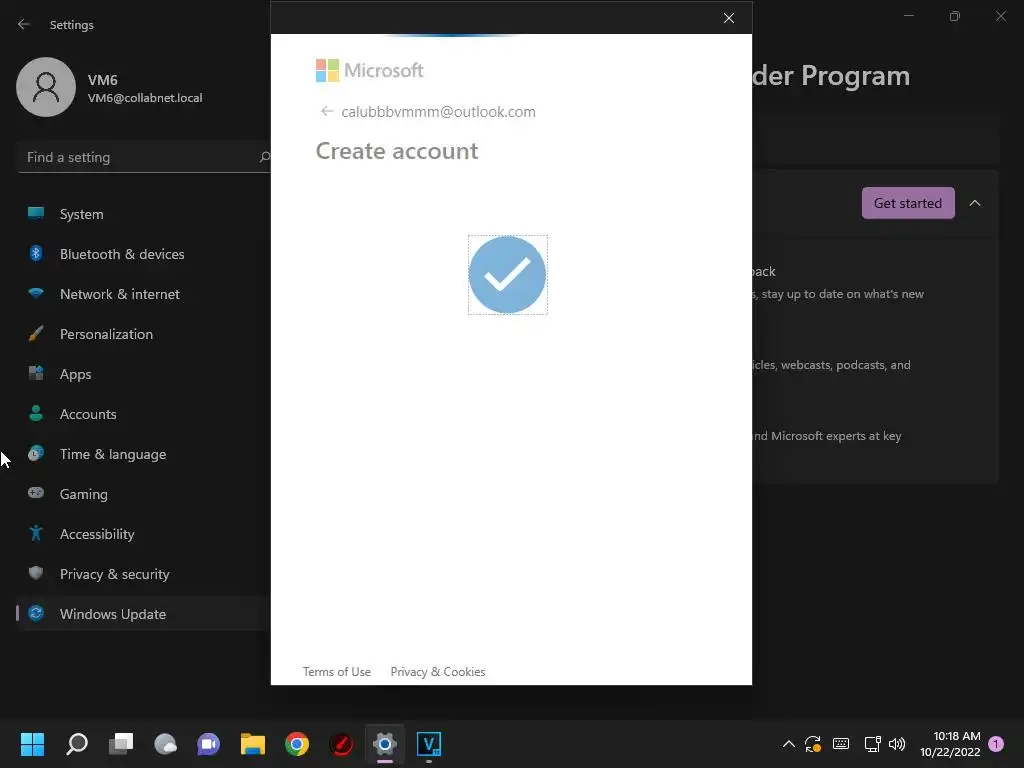Open the V app on taskbar
The image size is (1024, 768).
point(428,744)
